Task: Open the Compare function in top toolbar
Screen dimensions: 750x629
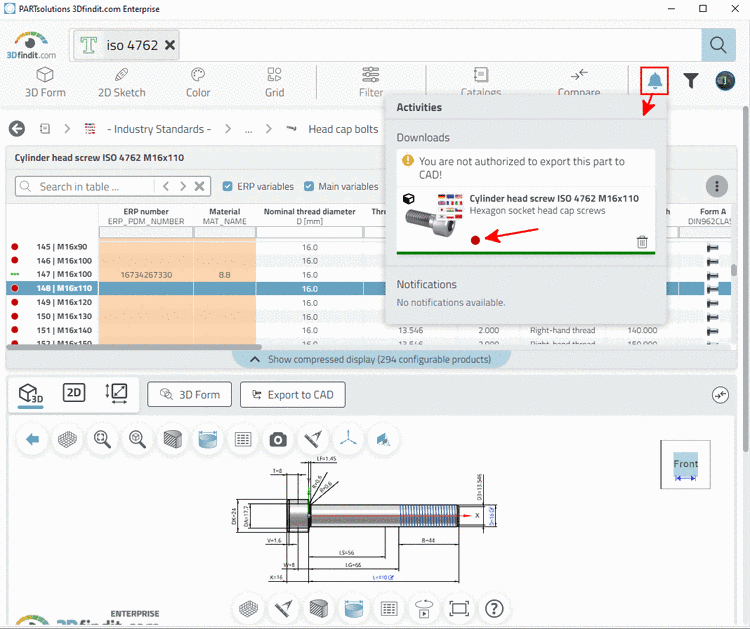Action: (x=579, y=82)
